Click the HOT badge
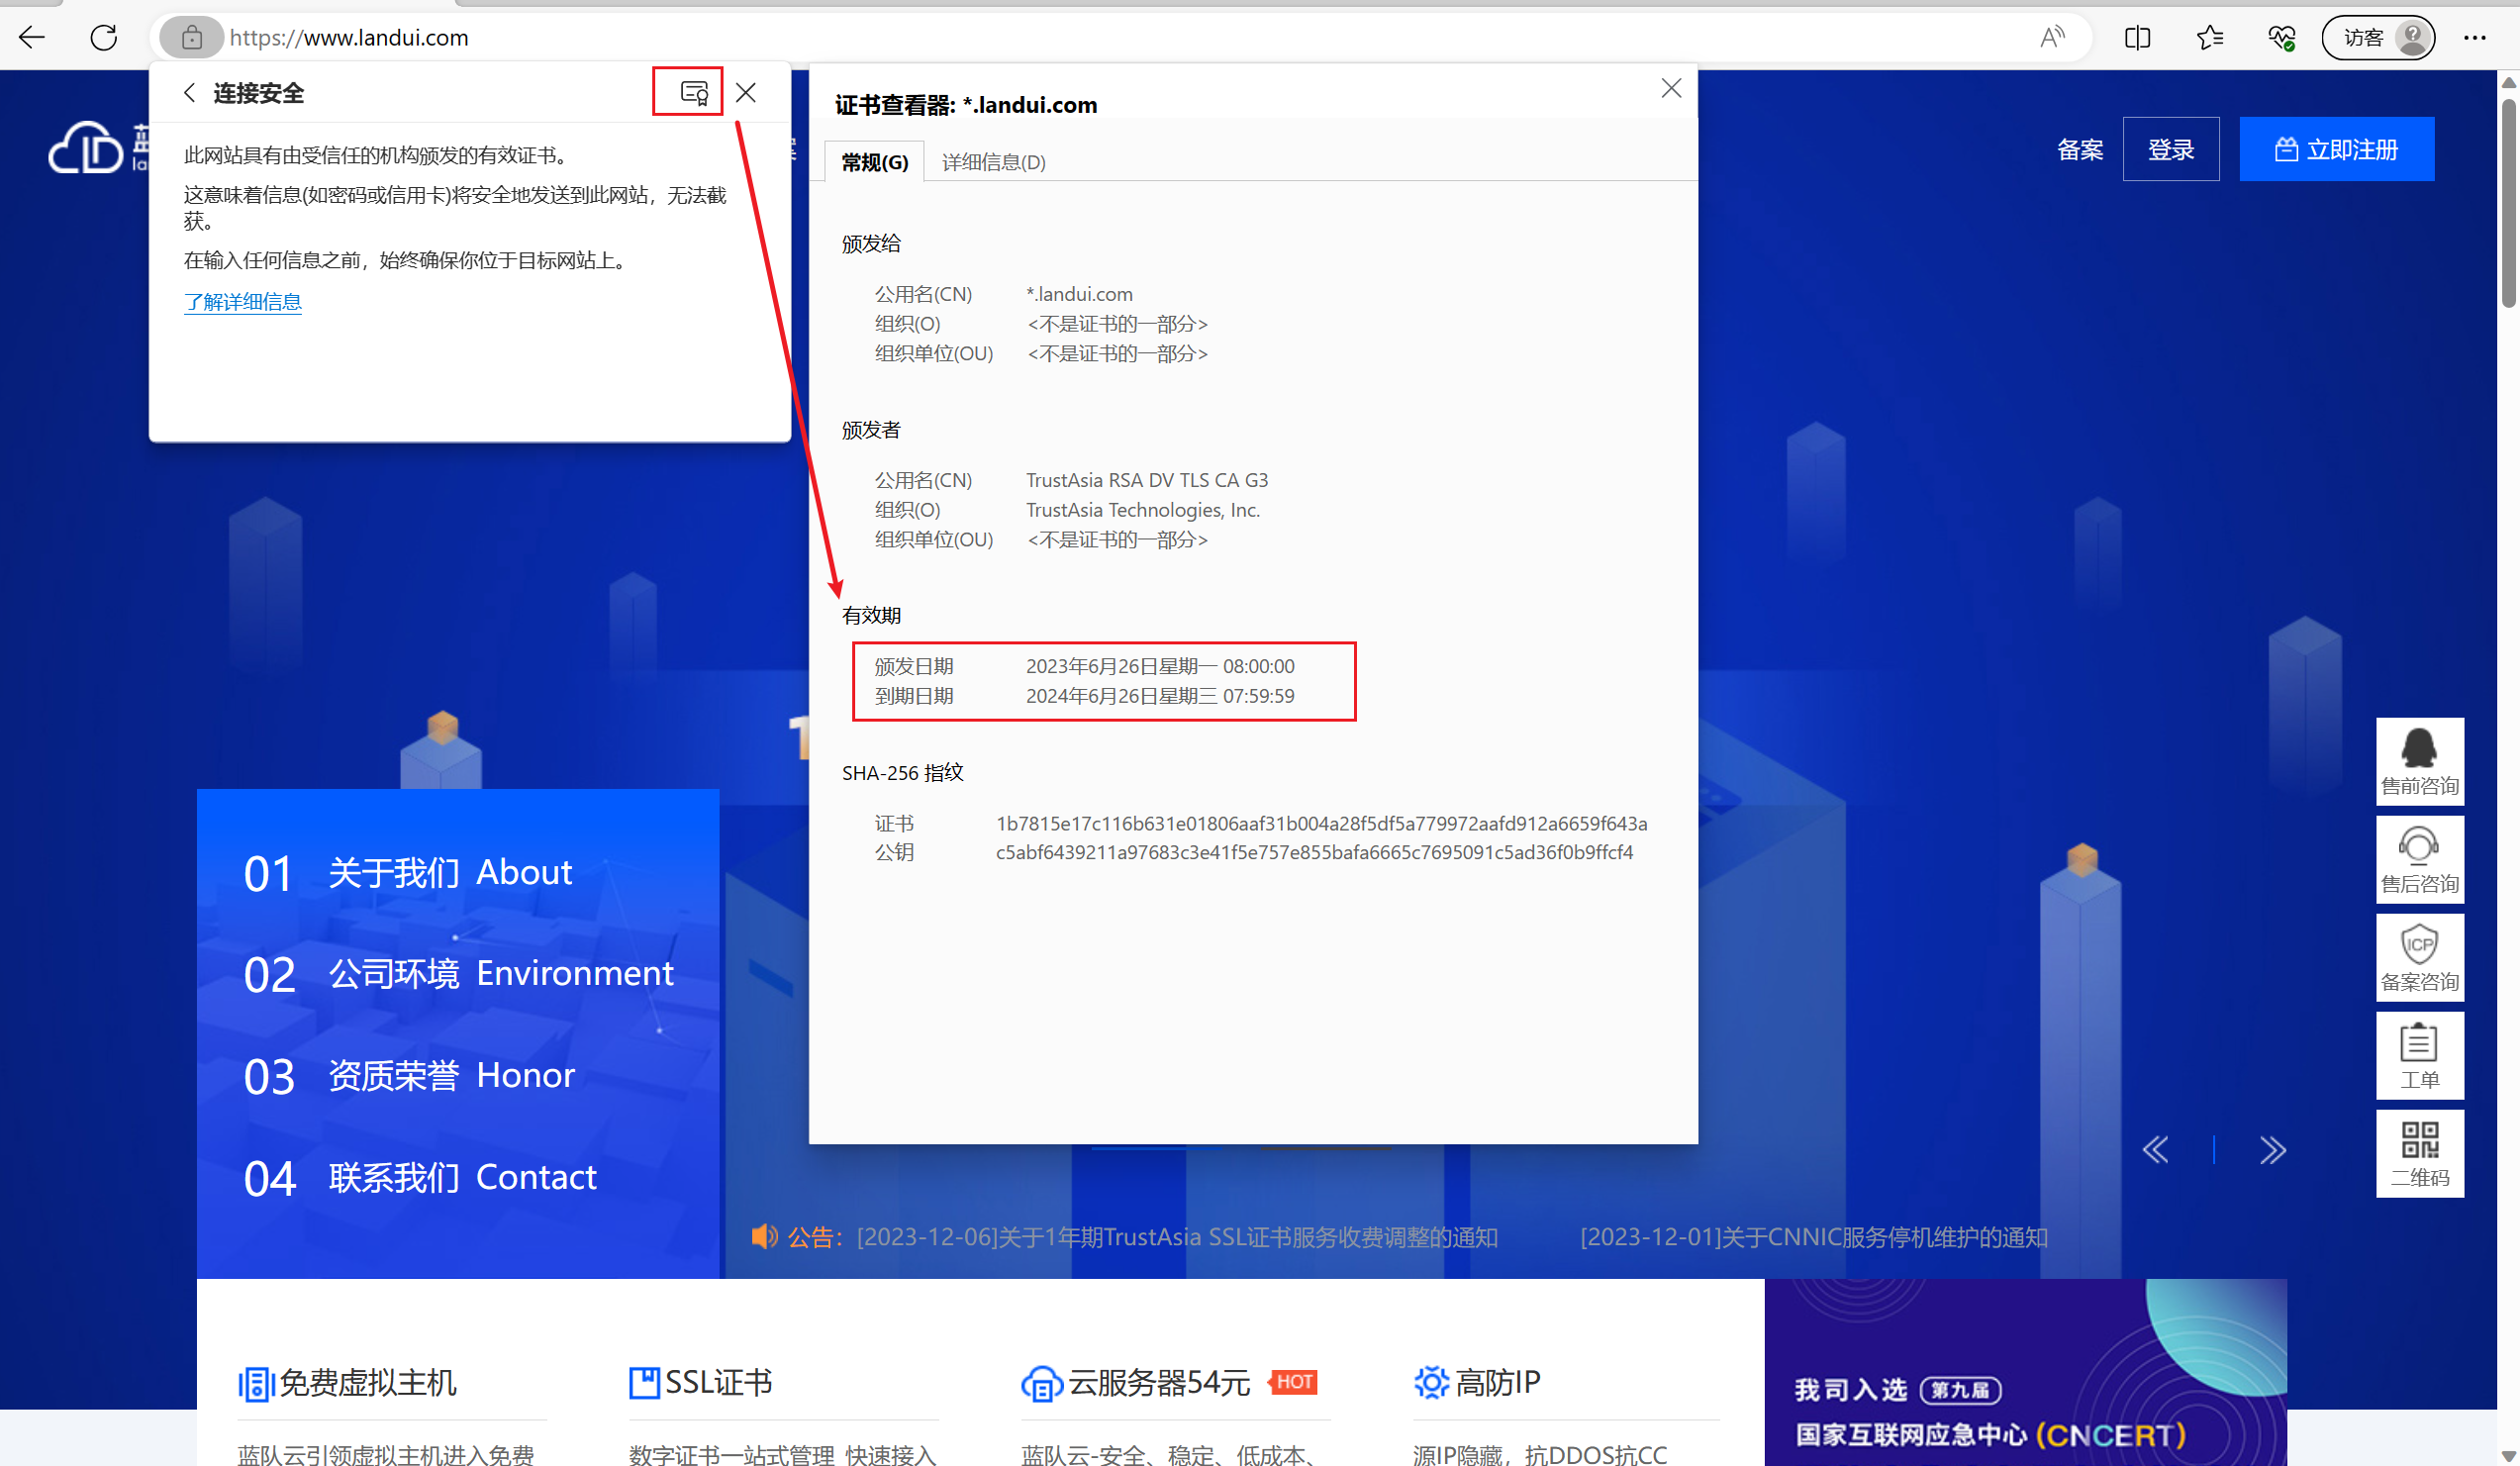 1293,1382
